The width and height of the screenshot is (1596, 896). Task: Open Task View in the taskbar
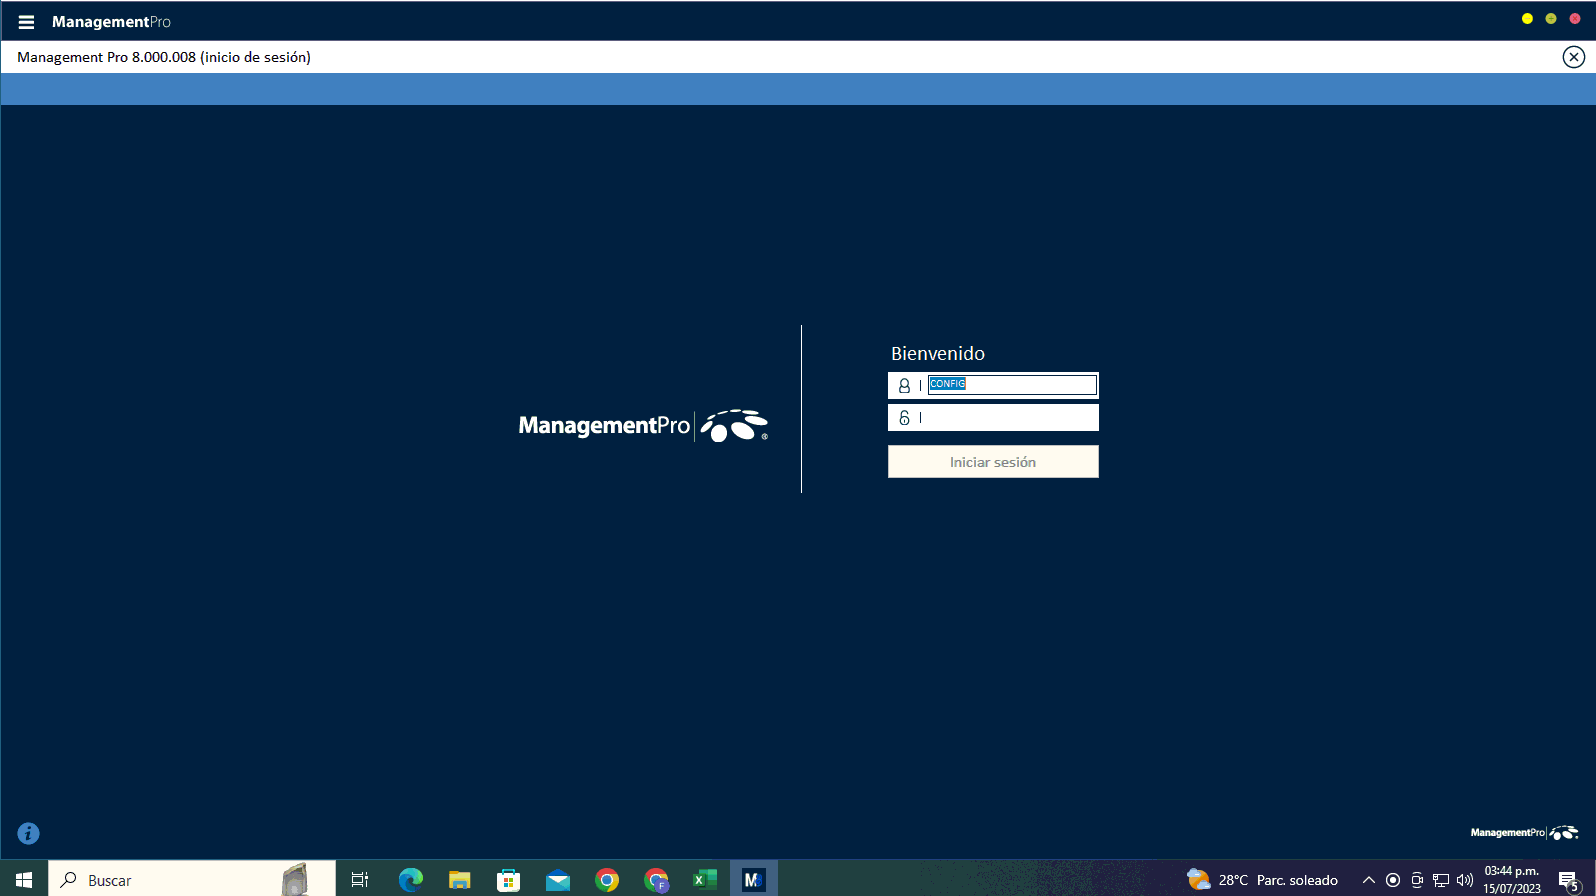tap(360, 880)
